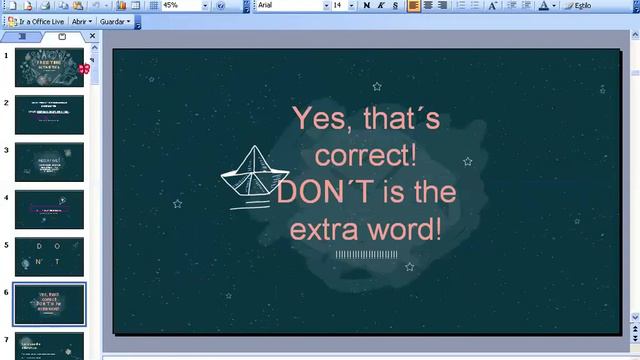Open the Arial font name dropdown
The height and width of the screenshot is (360, 640).
[326, 5]
